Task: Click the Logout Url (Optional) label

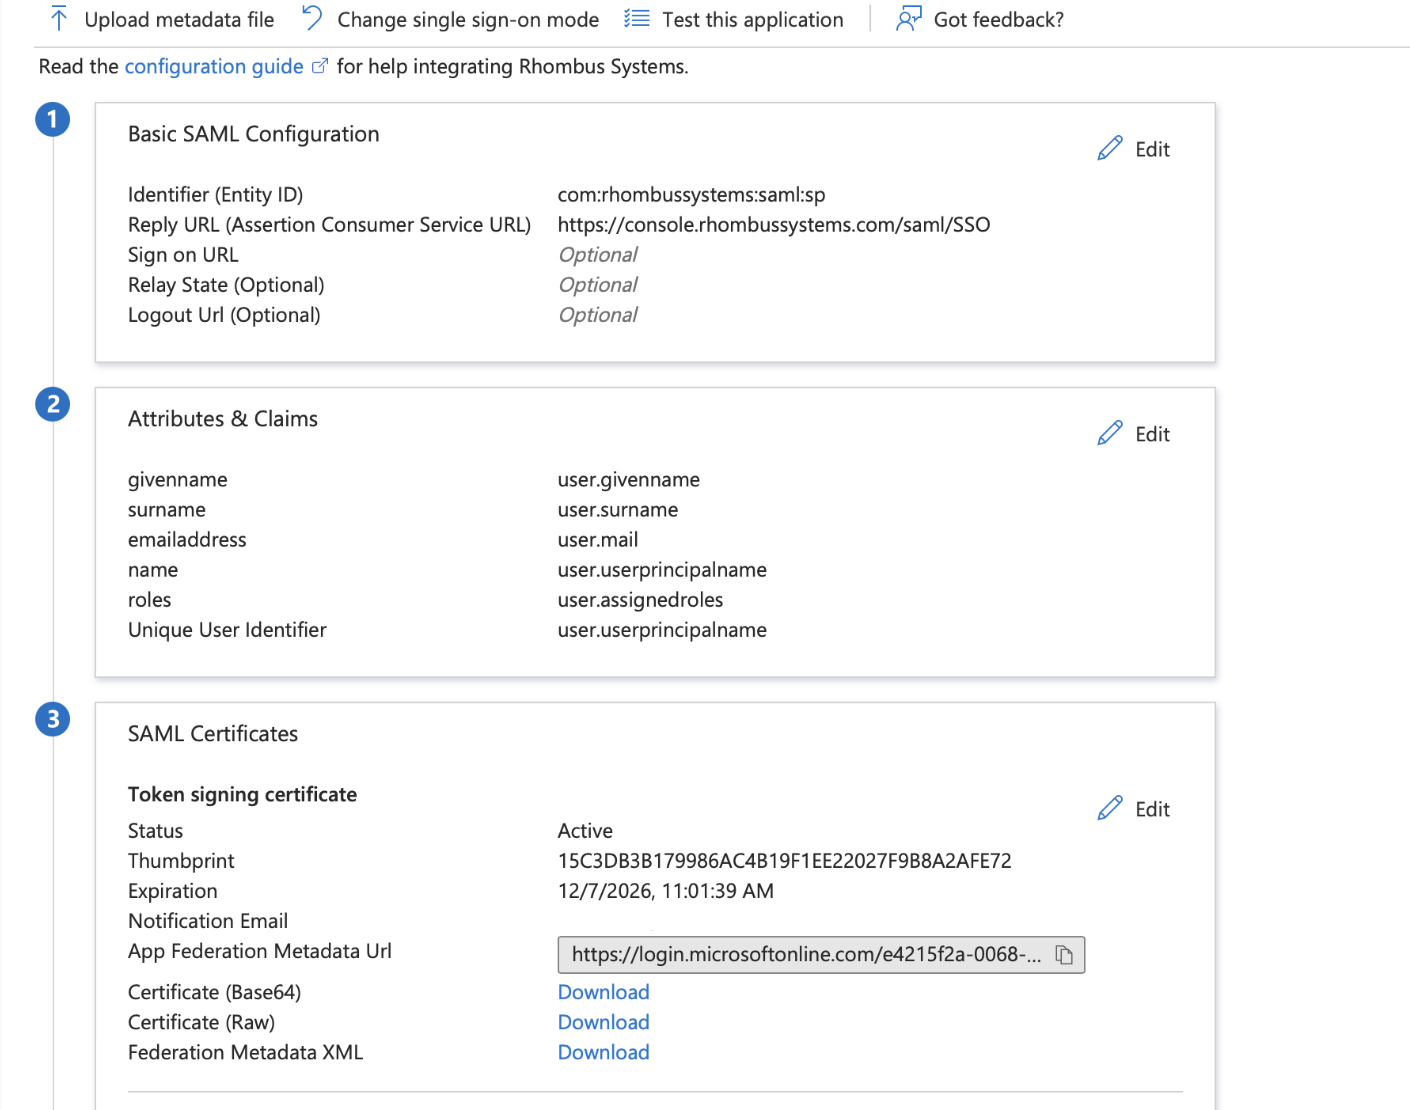Action: tap(224, 315)
